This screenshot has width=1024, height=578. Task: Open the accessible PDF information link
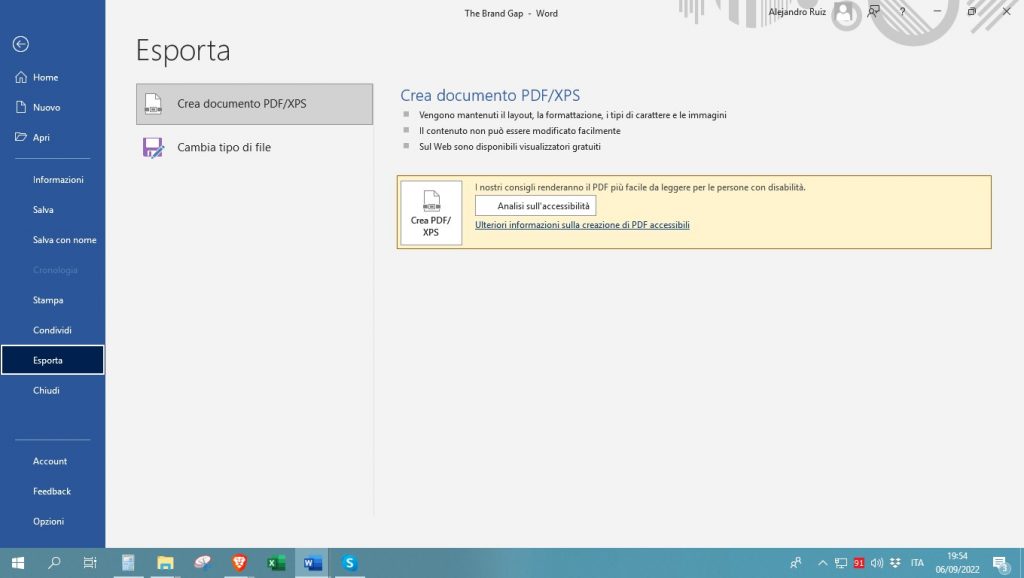tap(580, 224)
